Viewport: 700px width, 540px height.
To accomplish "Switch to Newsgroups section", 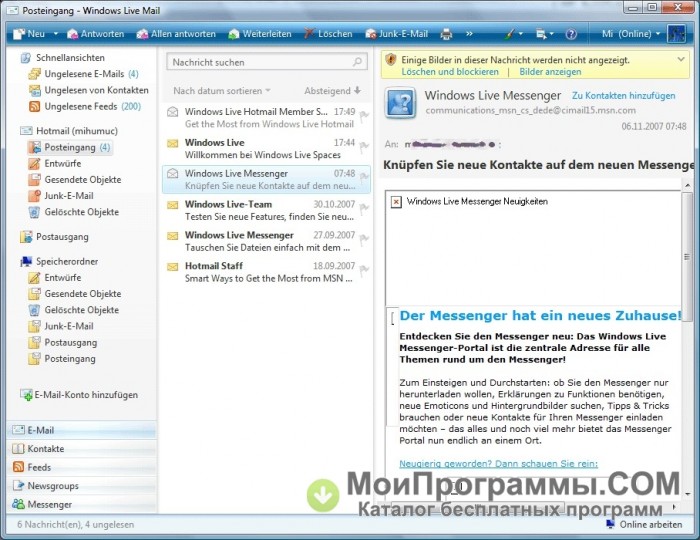I will point(82,486).
